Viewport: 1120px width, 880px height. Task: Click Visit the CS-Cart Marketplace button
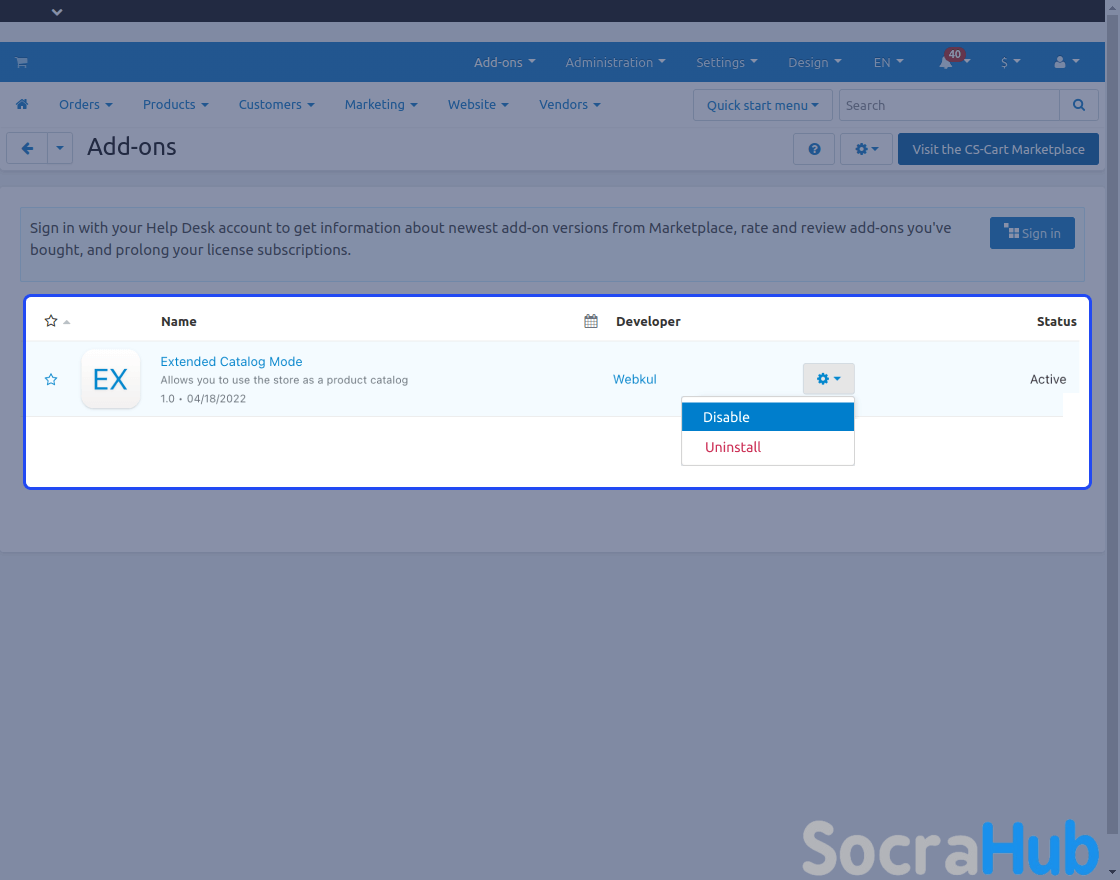coord(998,149)
